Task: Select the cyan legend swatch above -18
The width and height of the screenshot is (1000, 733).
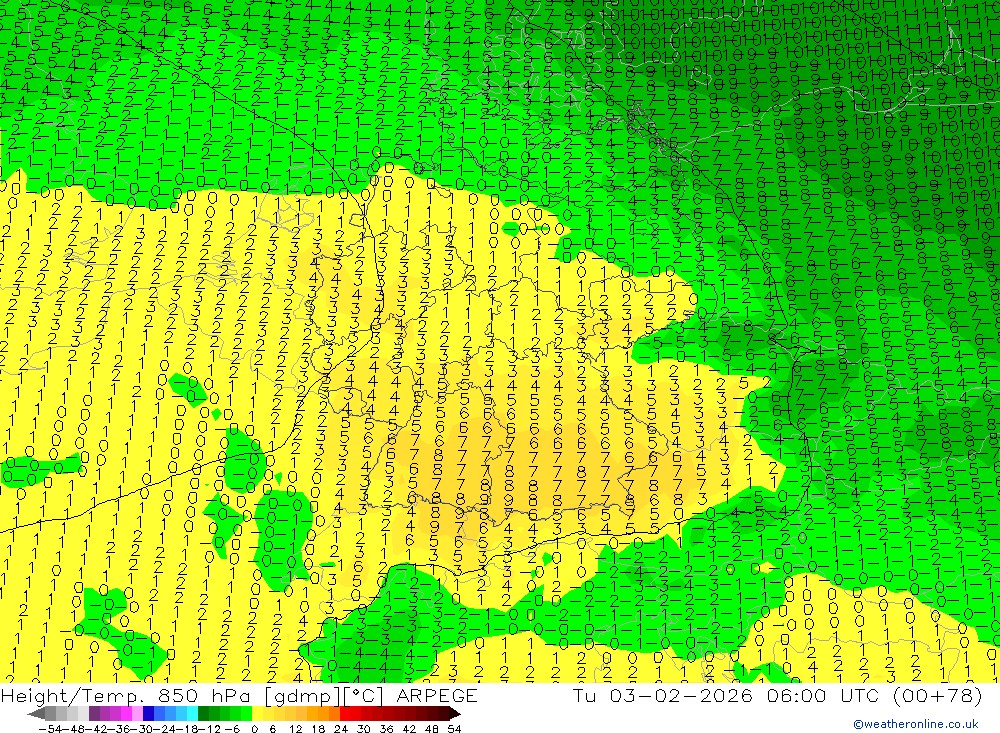Action: coord(192,714)
